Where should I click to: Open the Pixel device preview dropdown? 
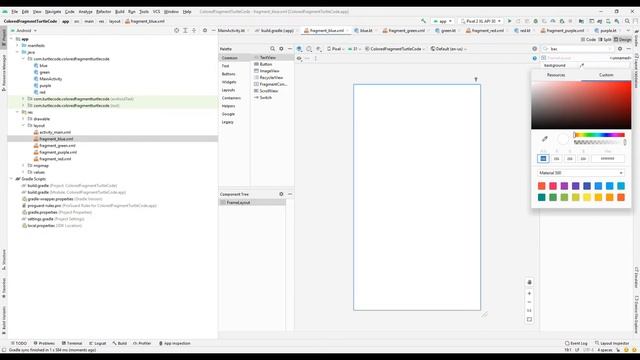tap(335, 49)
